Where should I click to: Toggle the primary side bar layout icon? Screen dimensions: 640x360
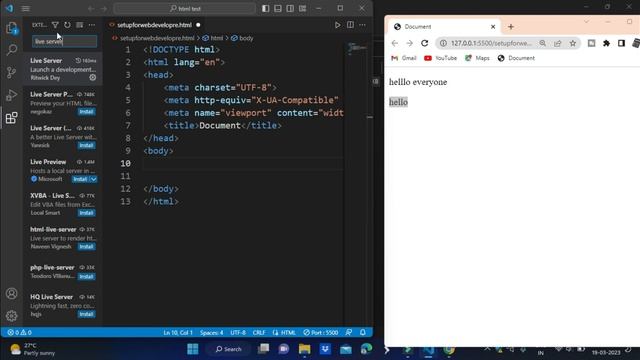pos(266,8)
